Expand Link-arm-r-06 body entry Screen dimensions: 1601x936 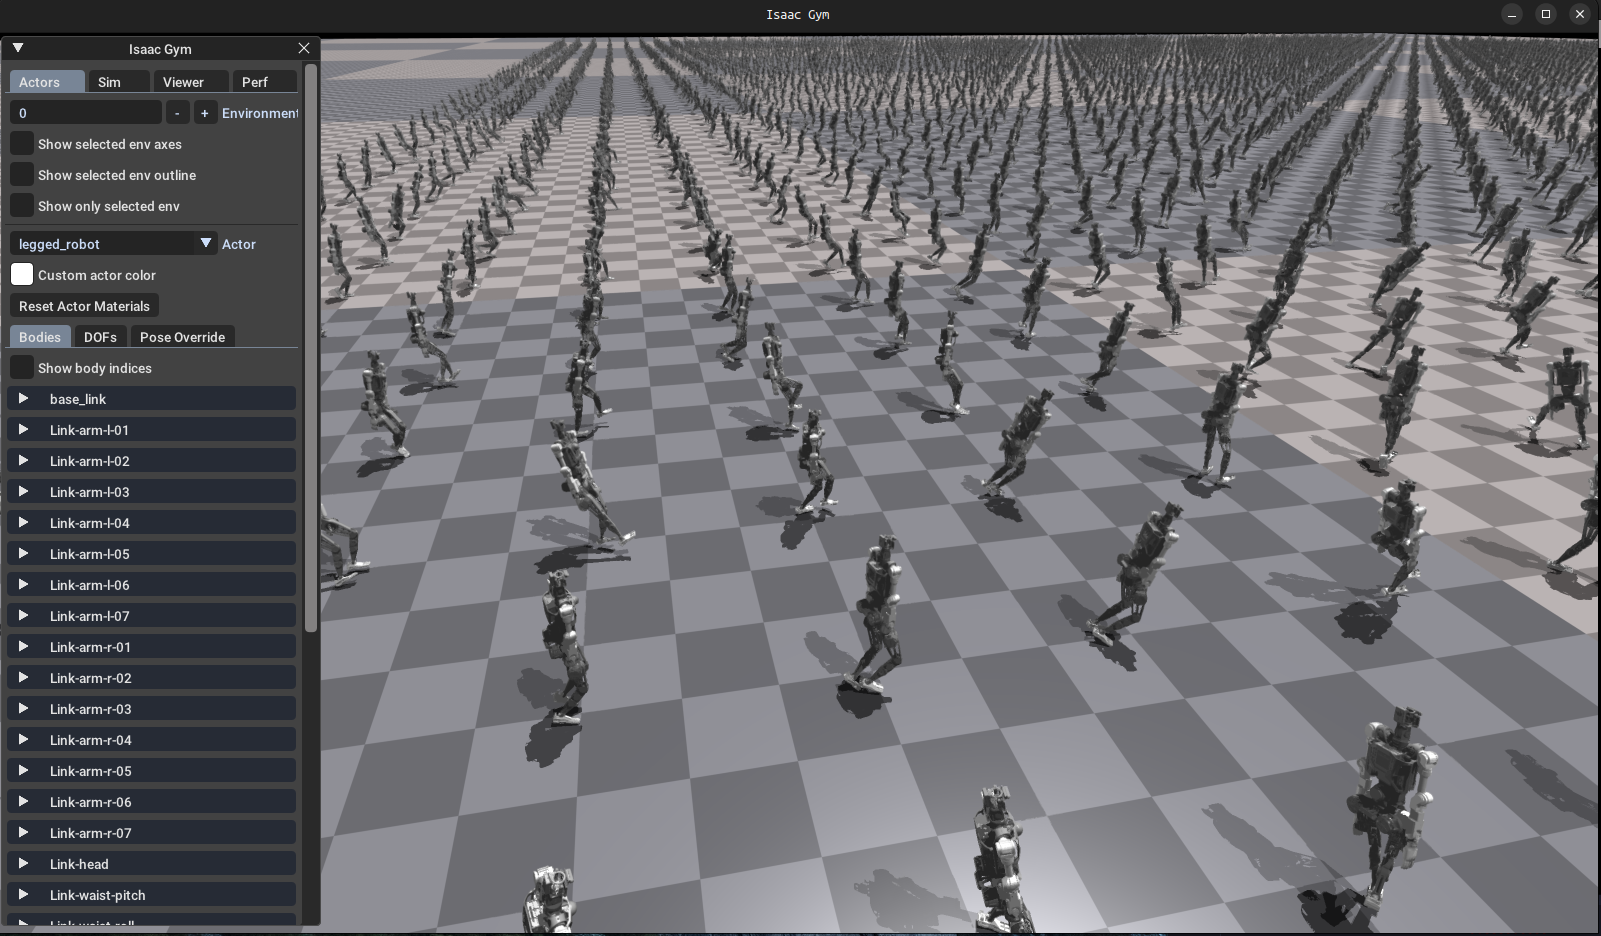[x=152, y=802]
